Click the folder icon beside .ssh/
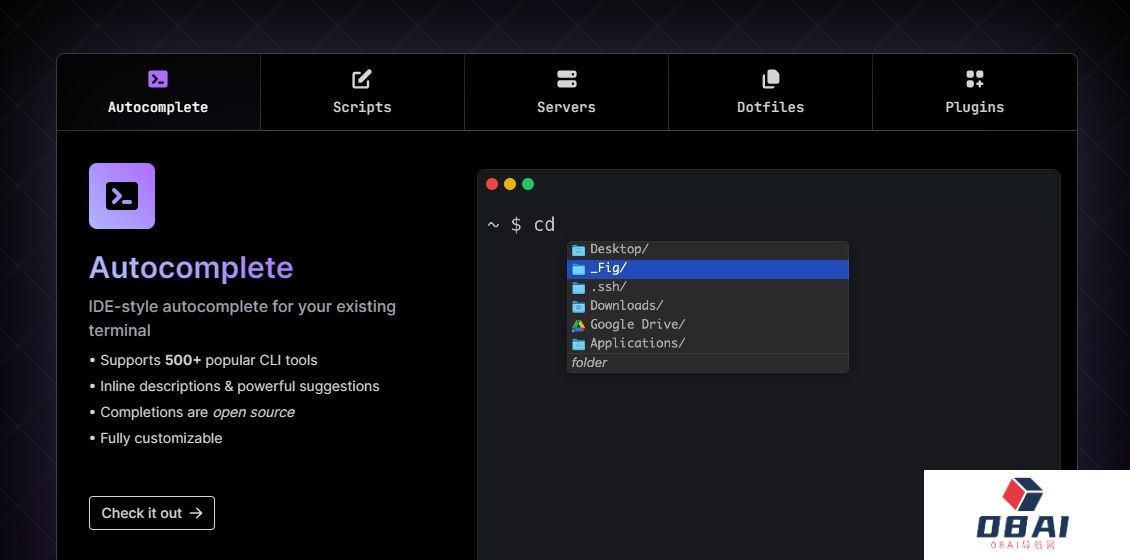This screenshot has width=1130, height=560. [578, 288]
